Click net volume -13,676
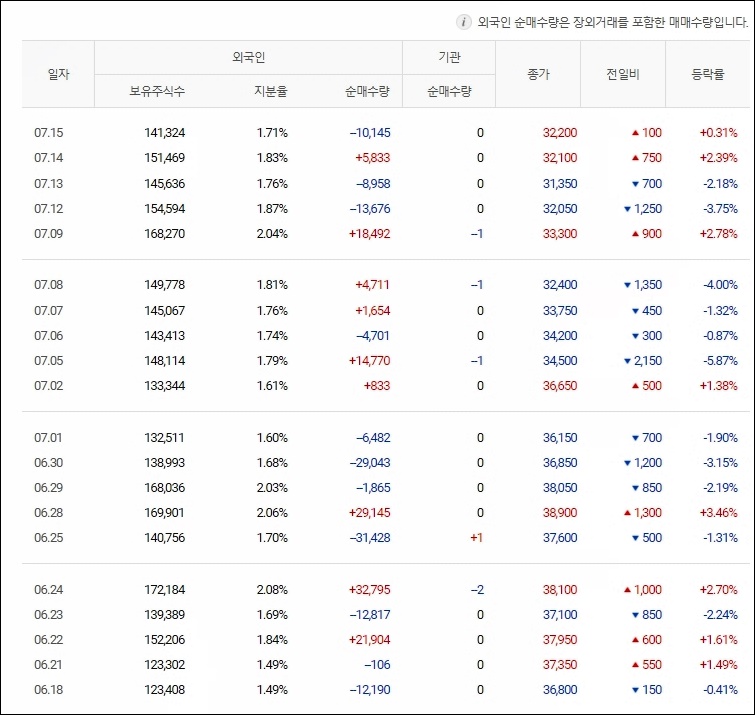Screen dimensions: 755x715 [x=370, y=209]
